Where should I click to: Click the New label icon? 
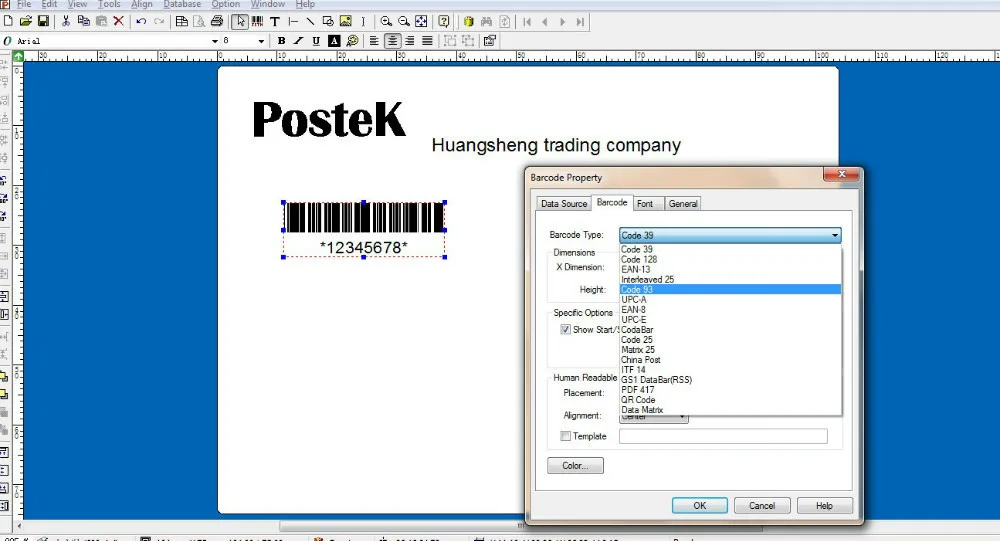pyautogui.click(x=8, y=22)
